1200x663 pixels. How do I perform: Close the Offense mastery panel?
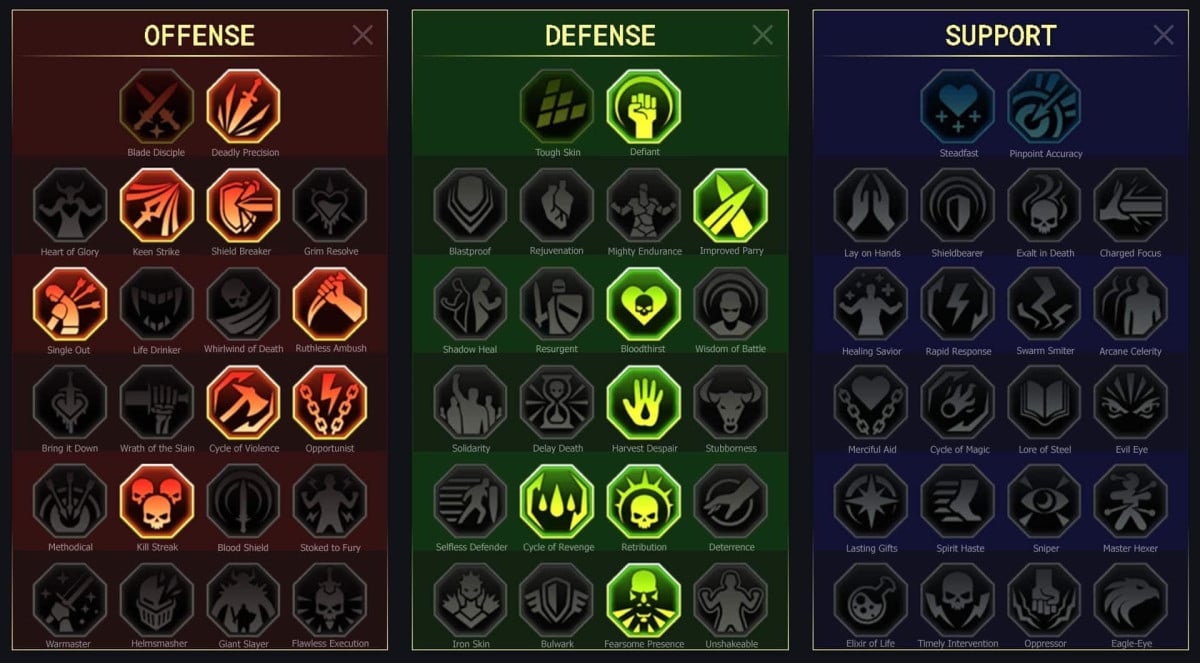point(363,35)
